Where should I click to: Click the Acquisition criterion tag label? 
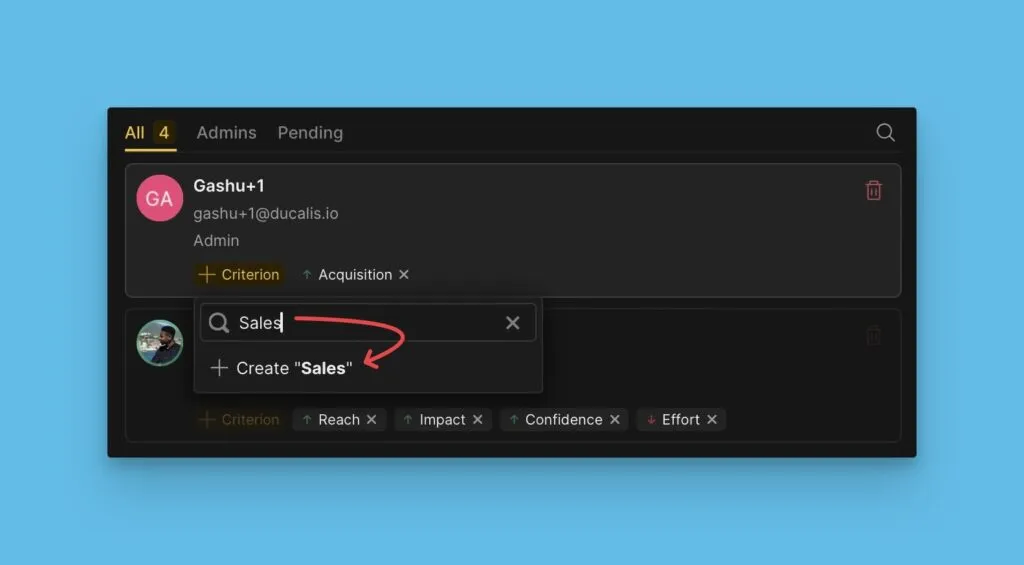(x=354, y=274)
